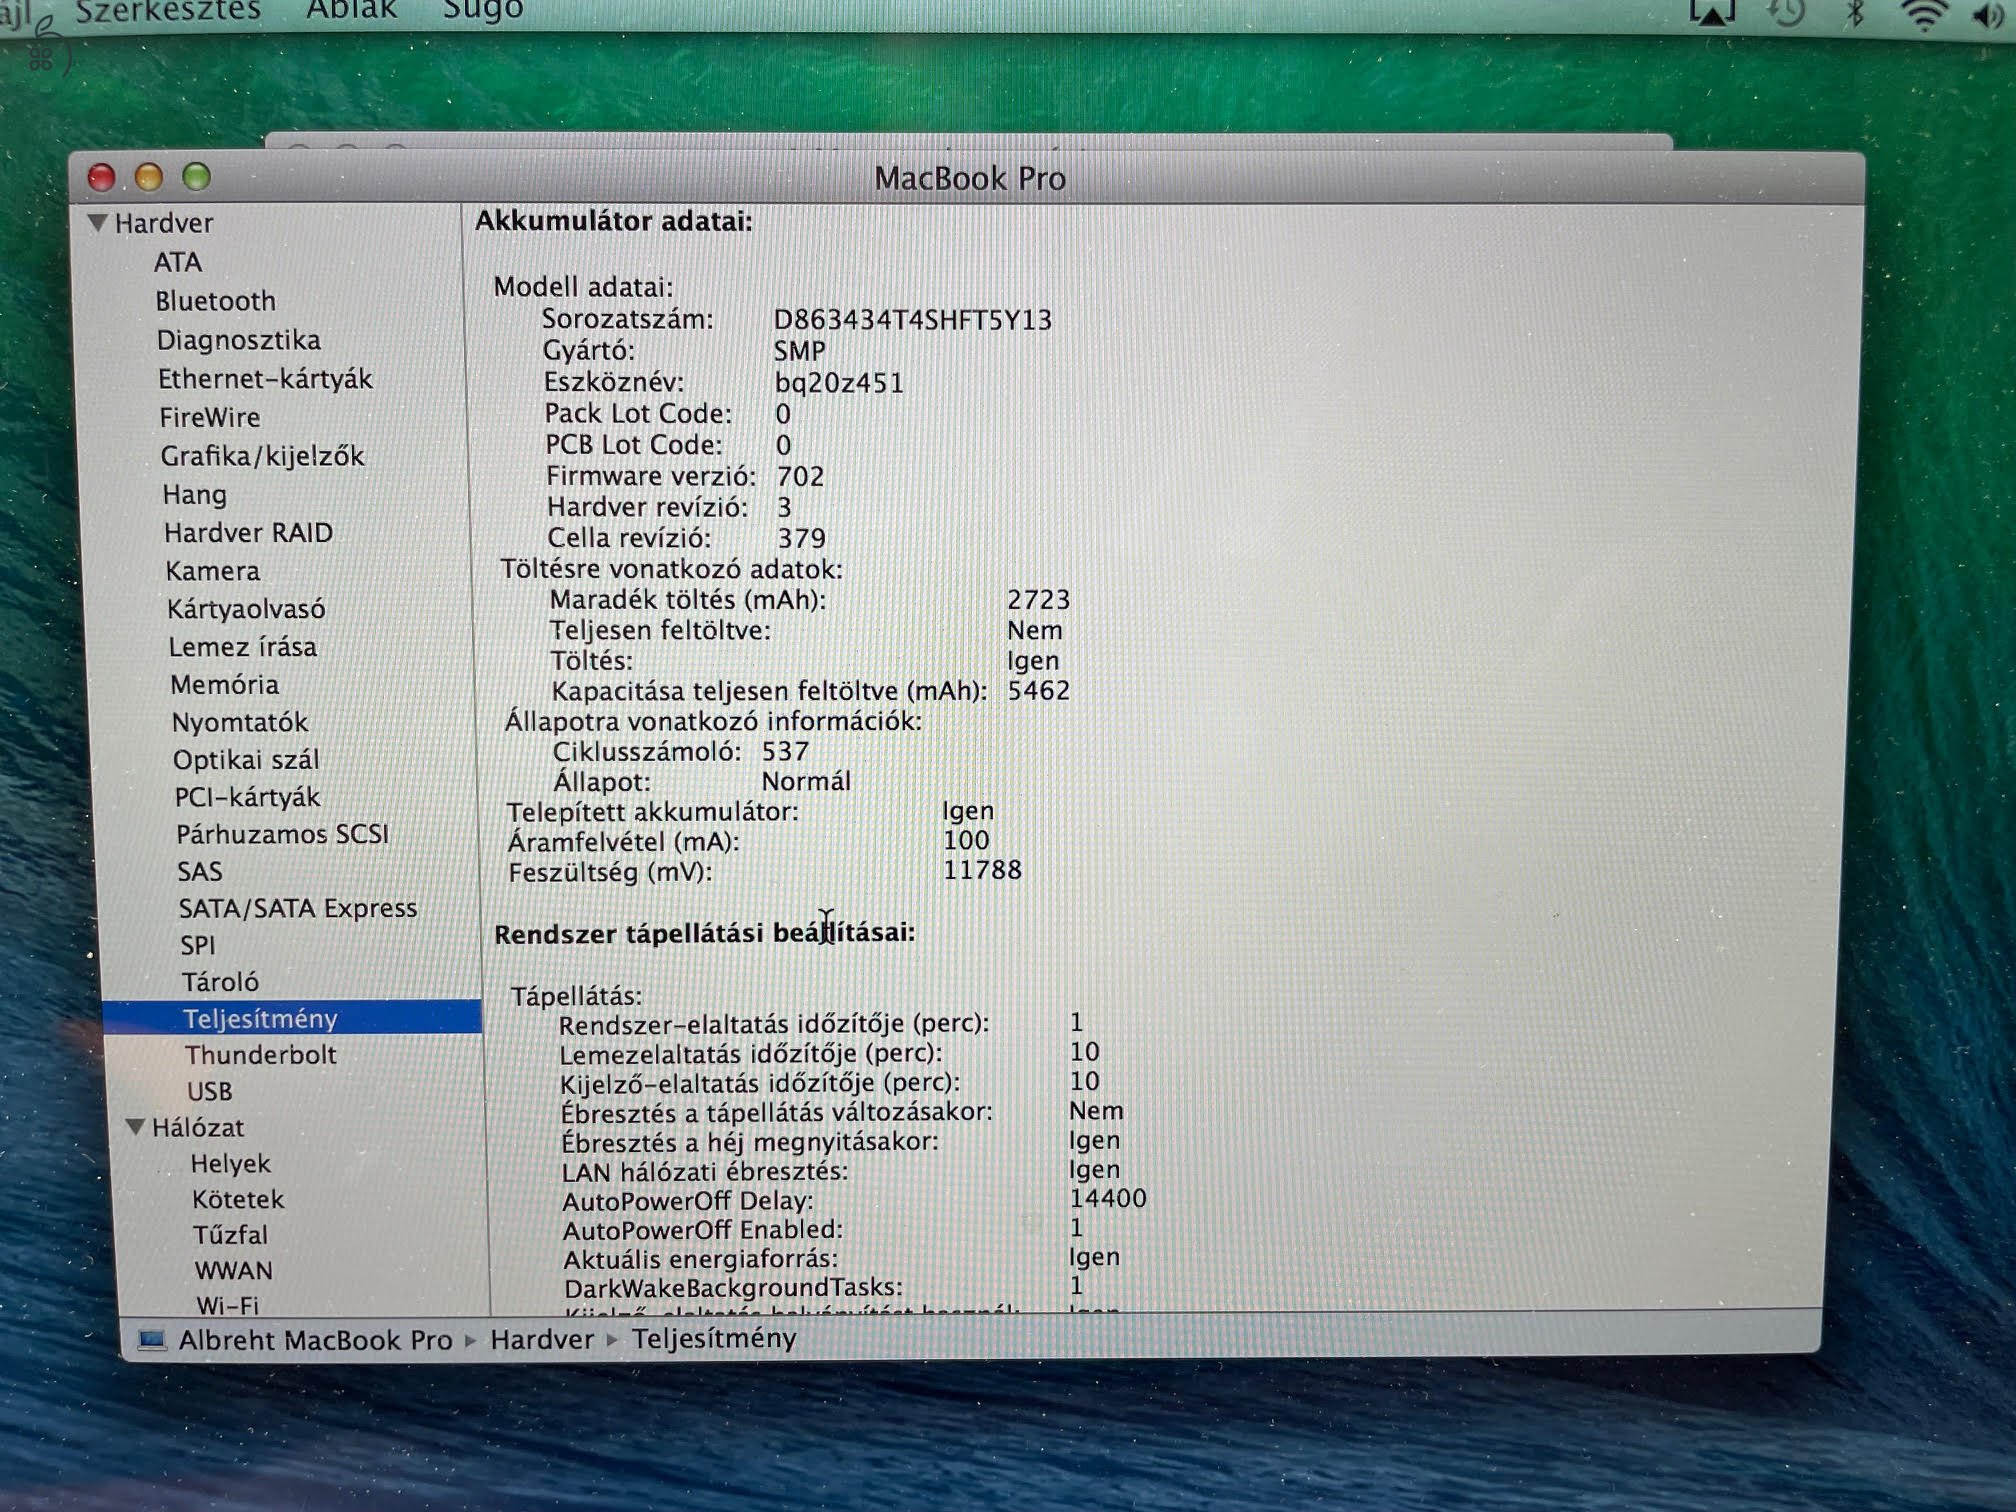Click device name bq20z451
2016x1512 pixels.
pos(839,383)
